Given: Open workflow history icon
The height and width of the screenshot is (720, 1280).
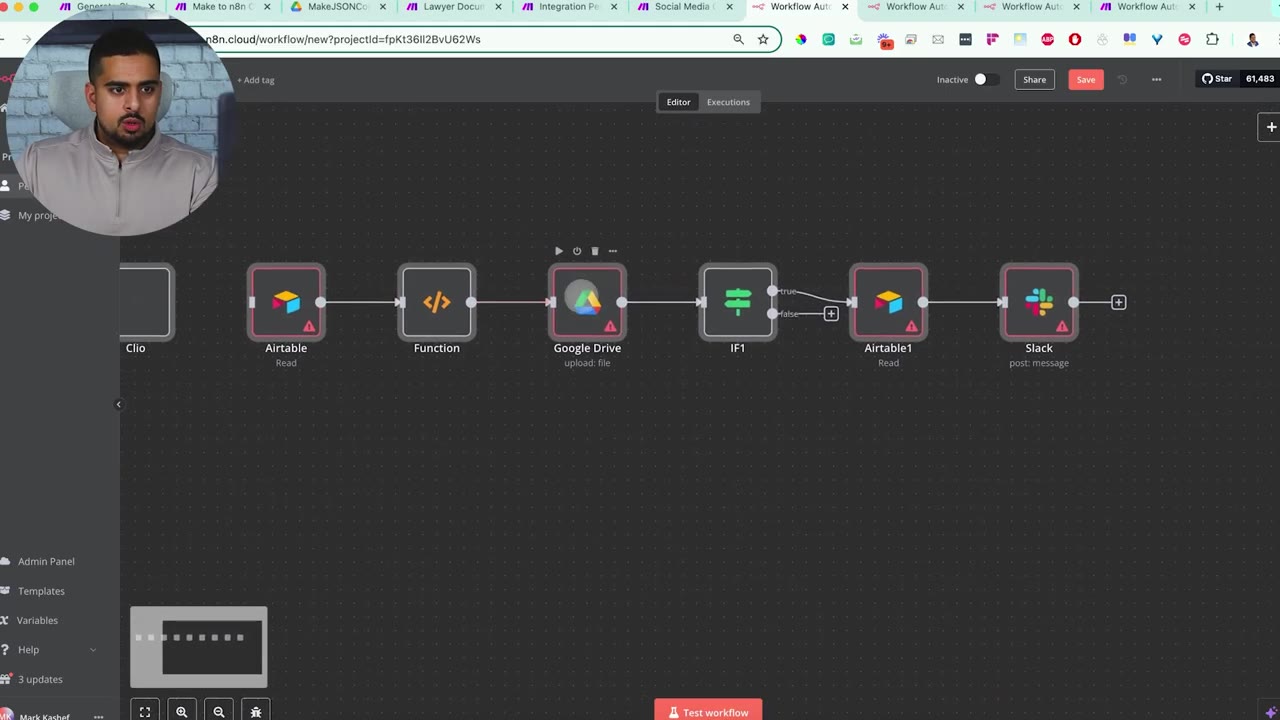Looking at the screenshot, I should [1122, 79].
